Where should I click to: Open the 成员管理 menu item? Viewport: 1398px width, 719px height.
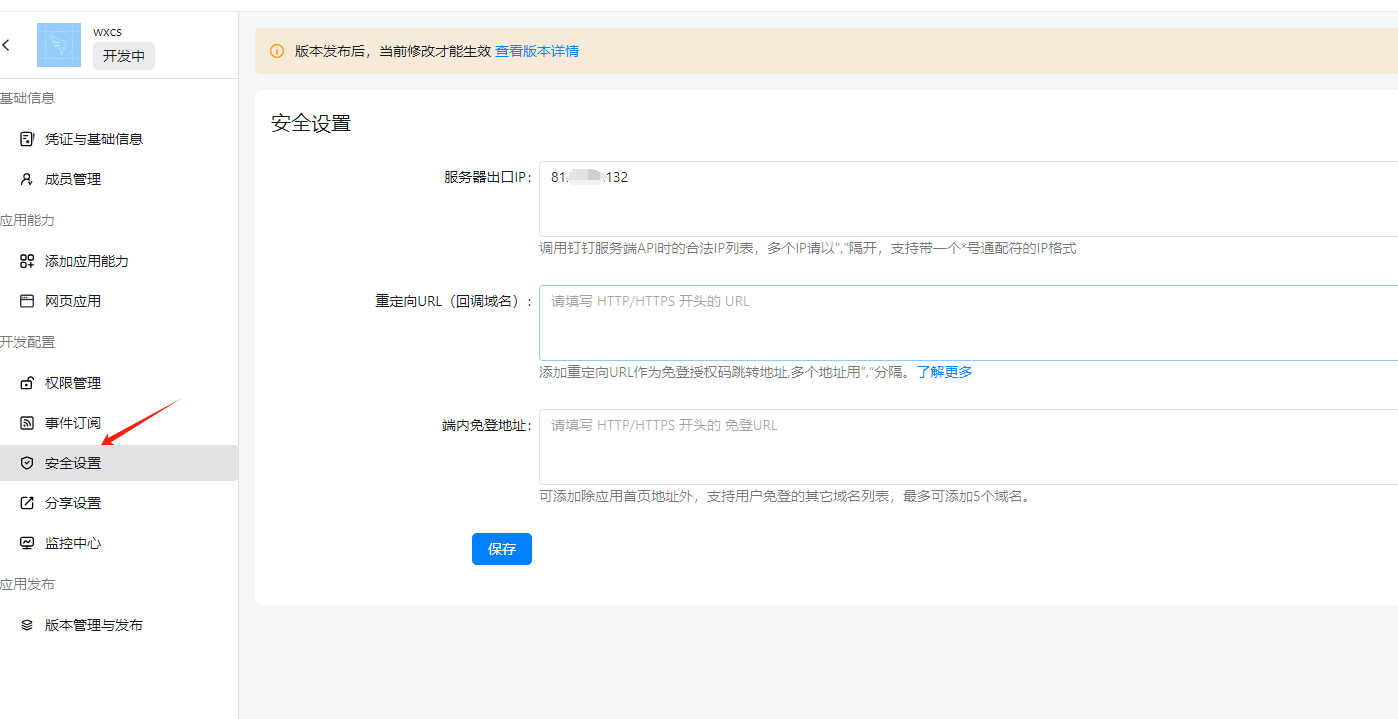tap(73, 179)
